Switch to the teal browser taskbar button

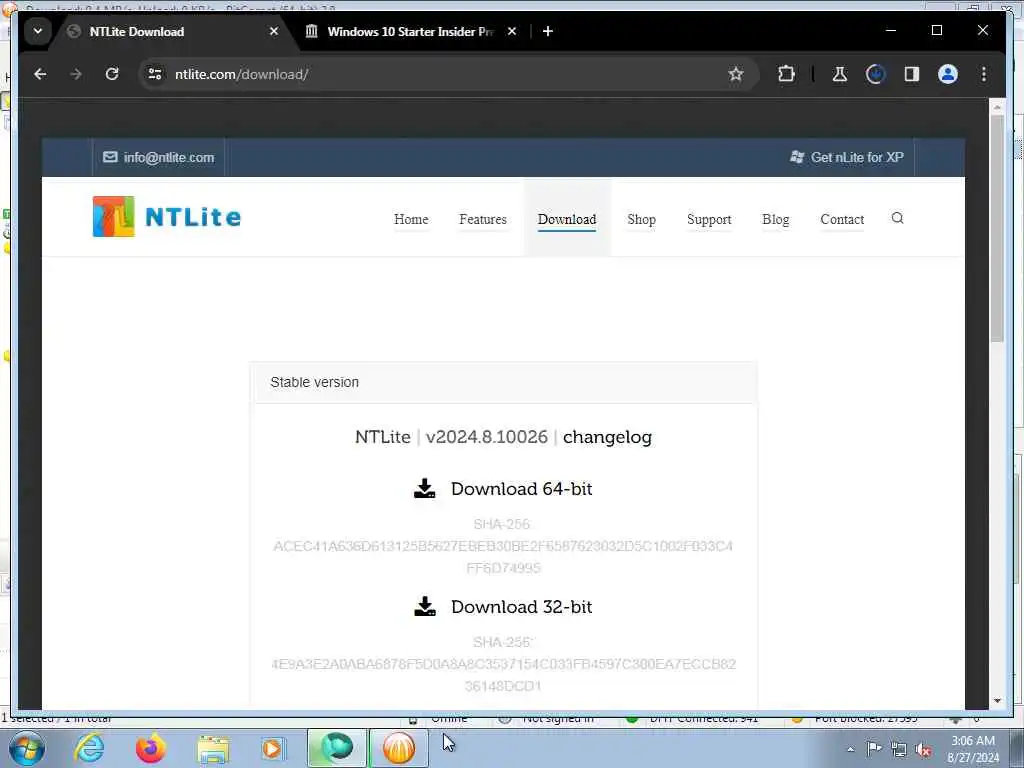(337, 748)
